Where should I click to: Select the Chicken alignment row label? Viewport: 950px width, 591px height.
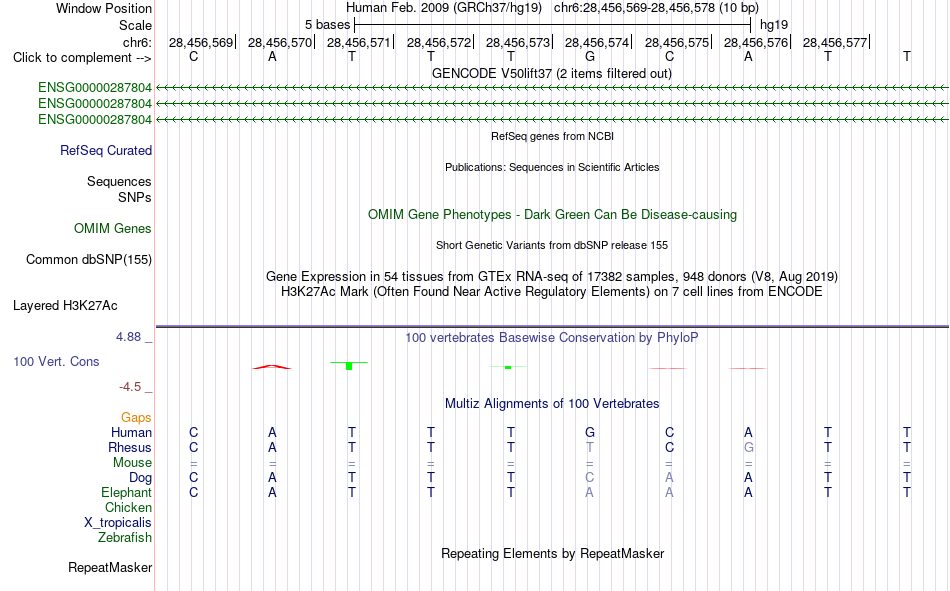(x=128, y=507)
